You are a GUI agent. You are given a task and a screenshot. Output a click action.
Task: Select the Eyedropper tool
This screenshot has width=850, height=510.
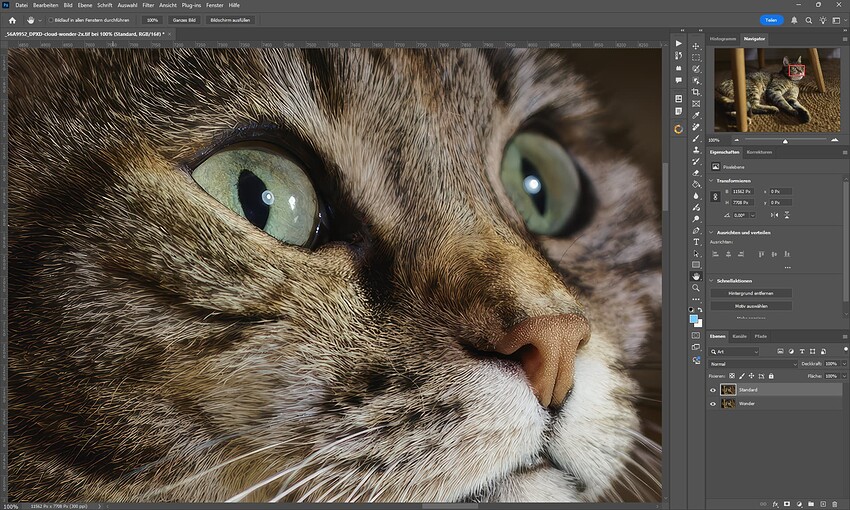pyautogui.click(x=696, y=115)
